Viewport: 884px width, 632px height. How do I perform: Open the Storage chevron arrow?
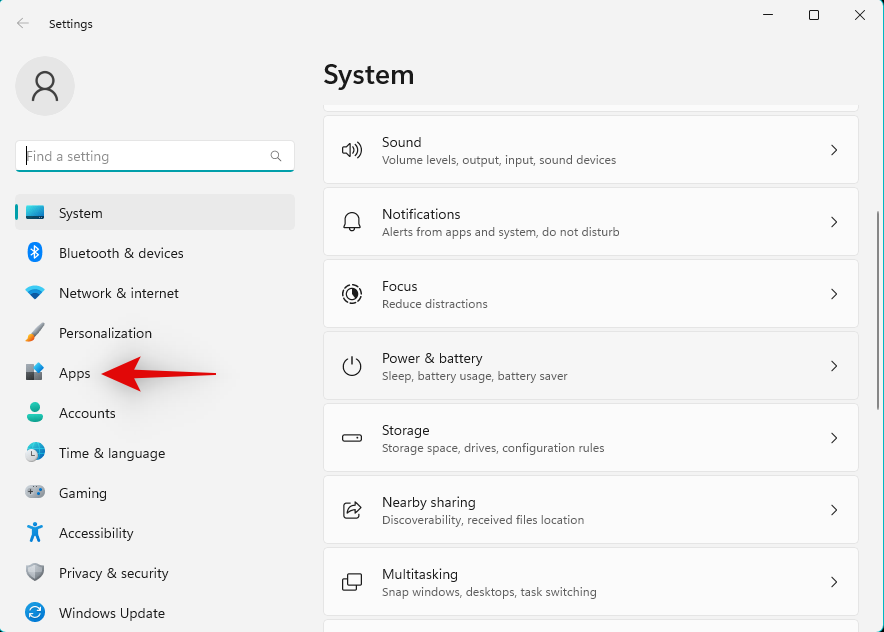834,438
